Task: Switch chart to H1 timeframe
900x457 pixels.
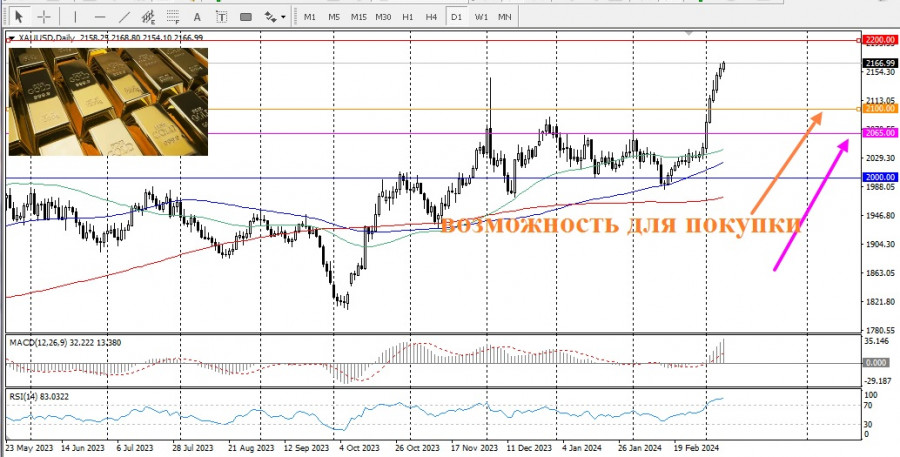Action: (x=408, y=17)
